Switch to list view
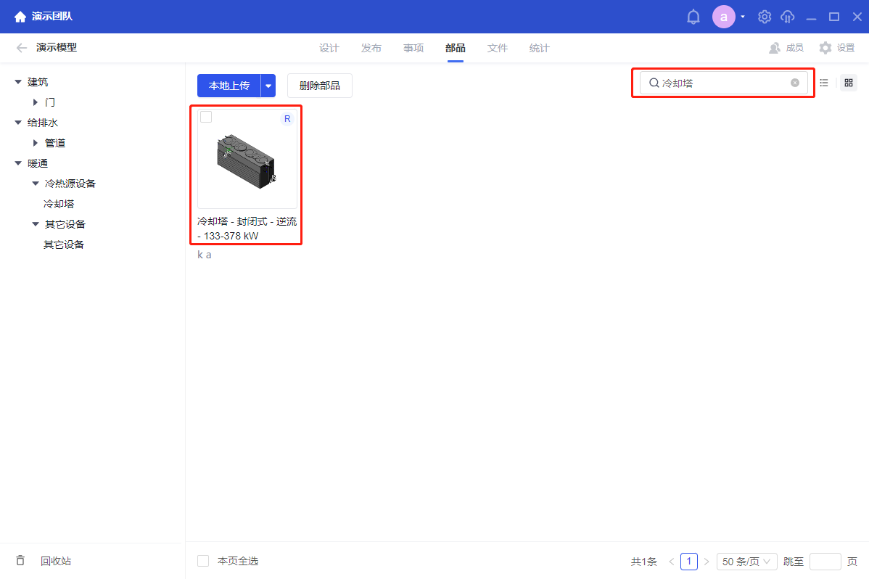Viewport: 869px width, 579px height. coord(824,83)
